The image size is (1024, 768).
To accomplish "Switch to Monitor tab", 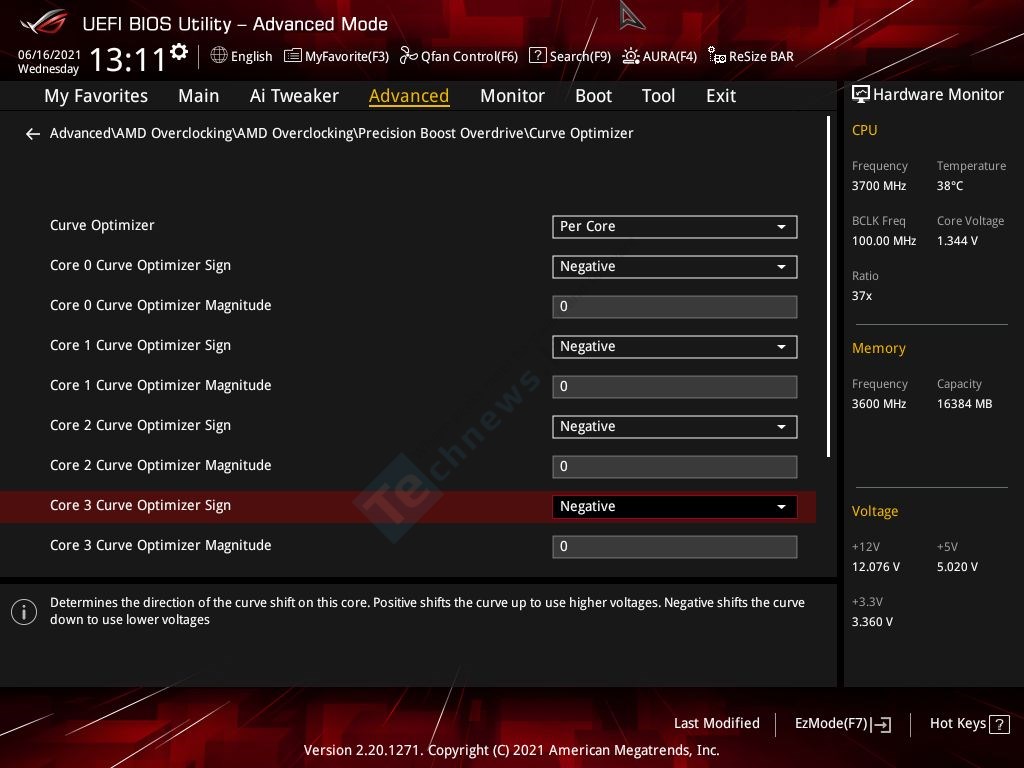I will point(512,96).
